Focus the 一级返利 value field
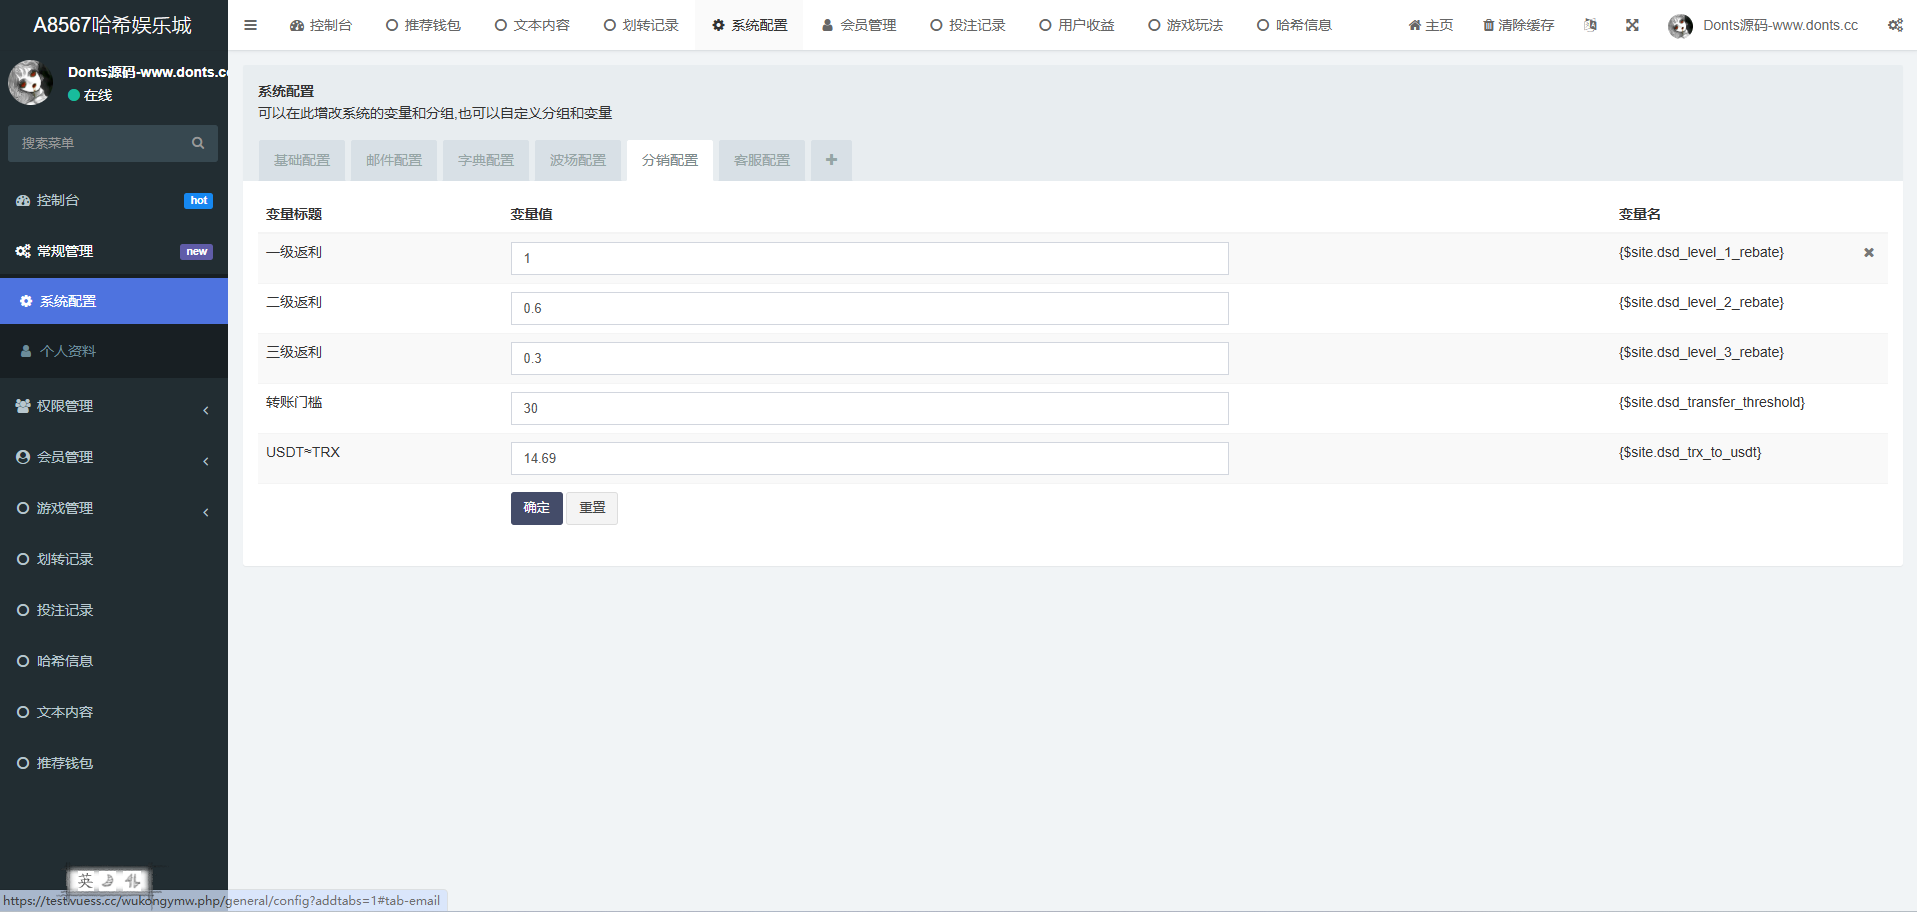Screen dimensions: 1917x912 coord(870,258)
